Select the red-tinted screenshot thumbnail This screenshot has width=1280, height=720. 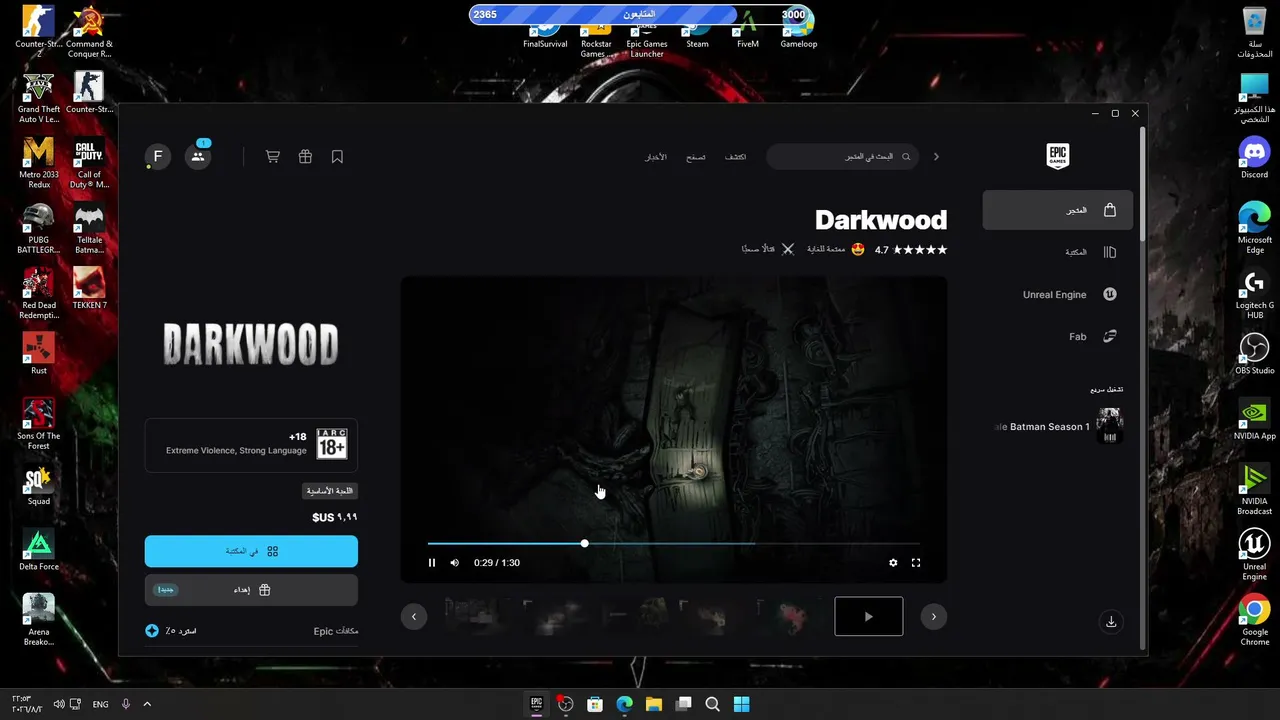[791, 616]
